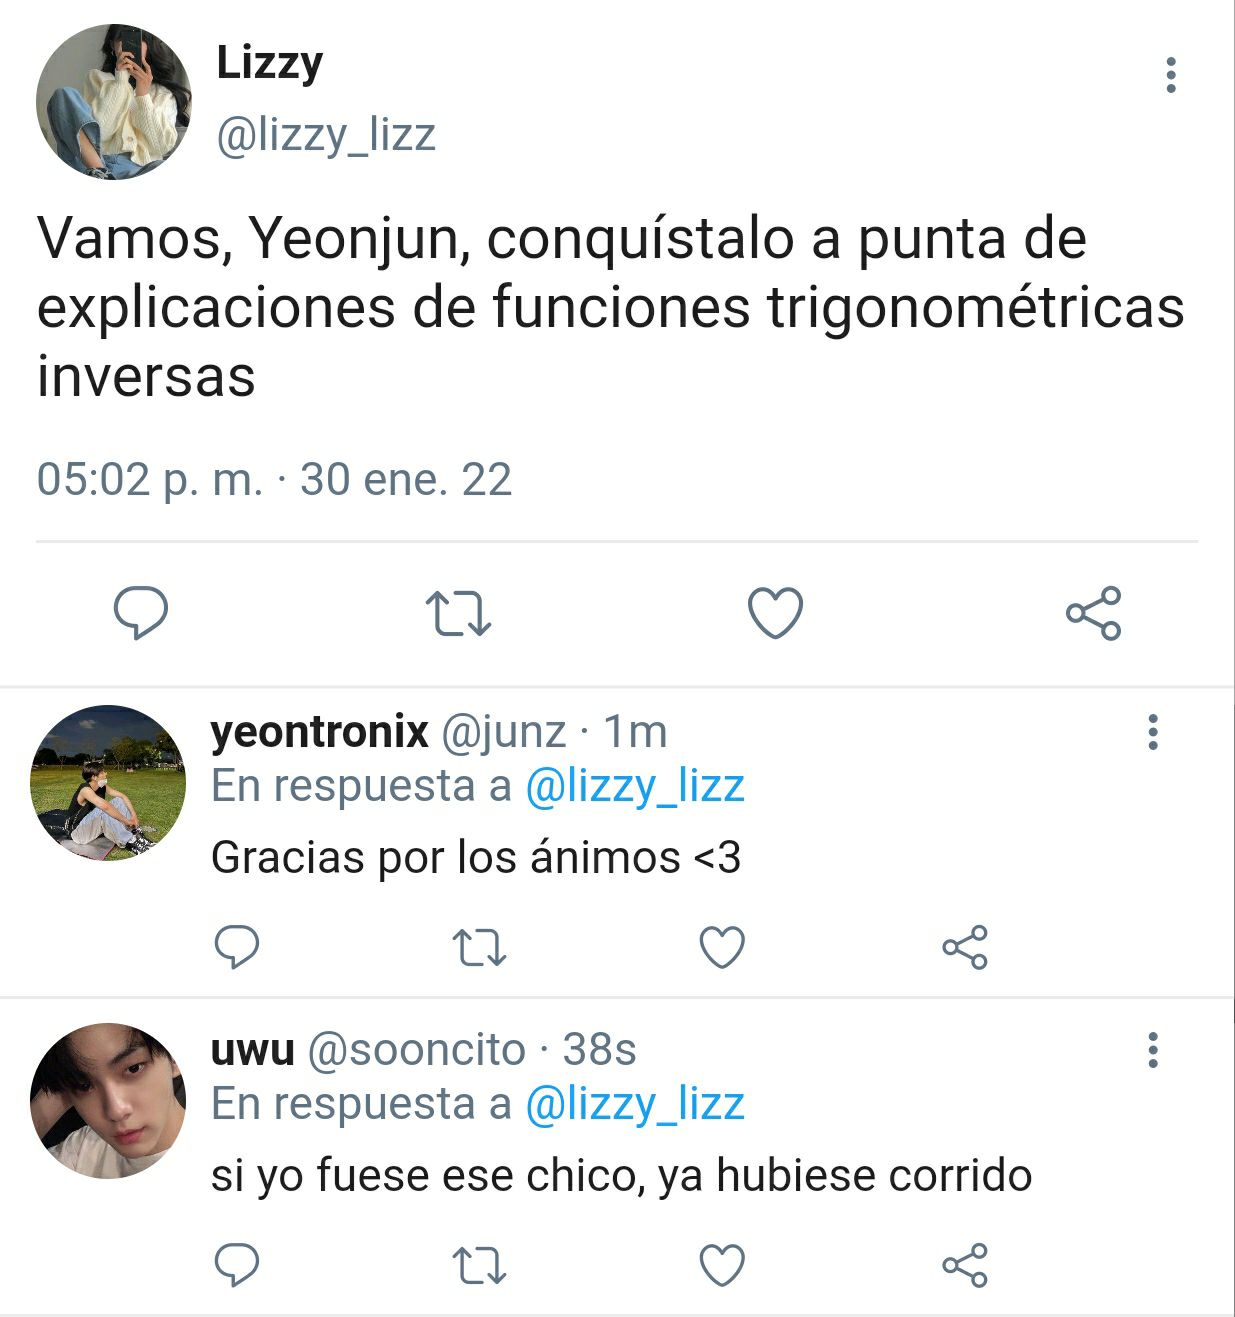Image resolution: width=1235 pixels, height=1317 pixels.
Task: View Lizzy's profile picture
Action: click(113, 102)
